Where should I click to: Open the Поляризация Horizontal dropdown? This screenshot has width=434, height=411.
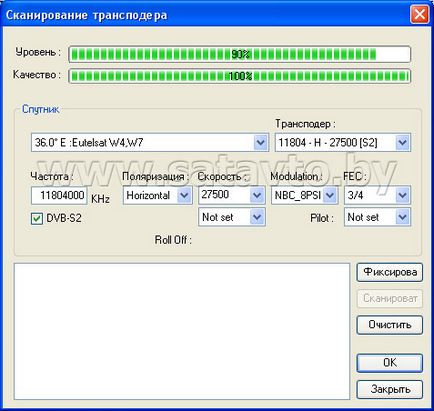pos(184,195)
